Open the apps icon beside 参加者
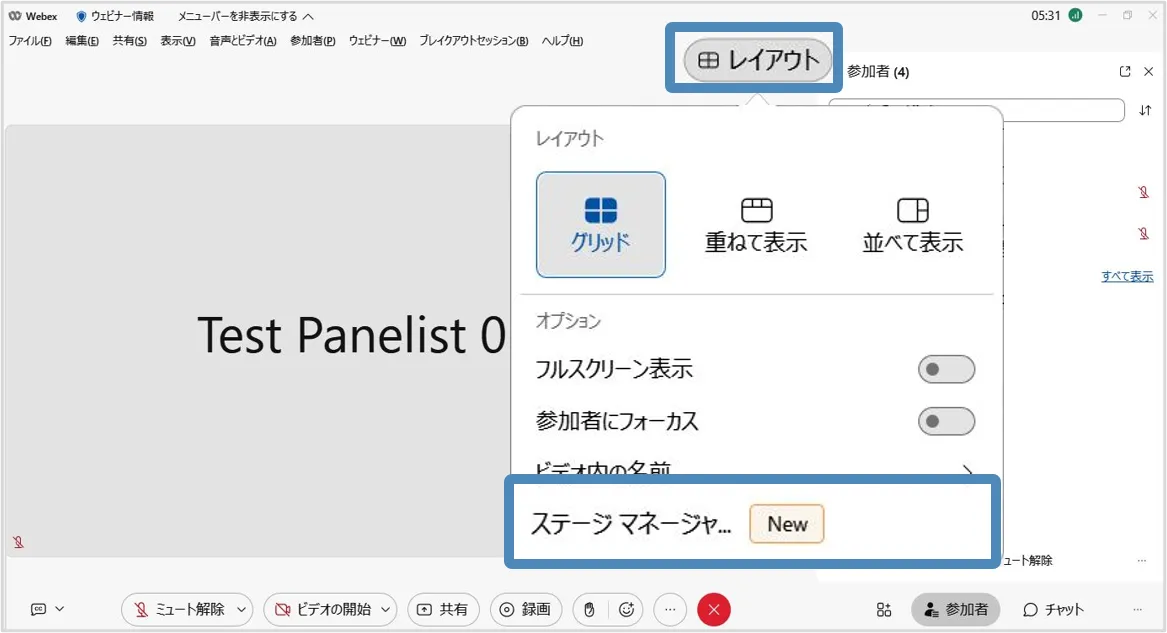1167x633 pixels. point(884,609)
